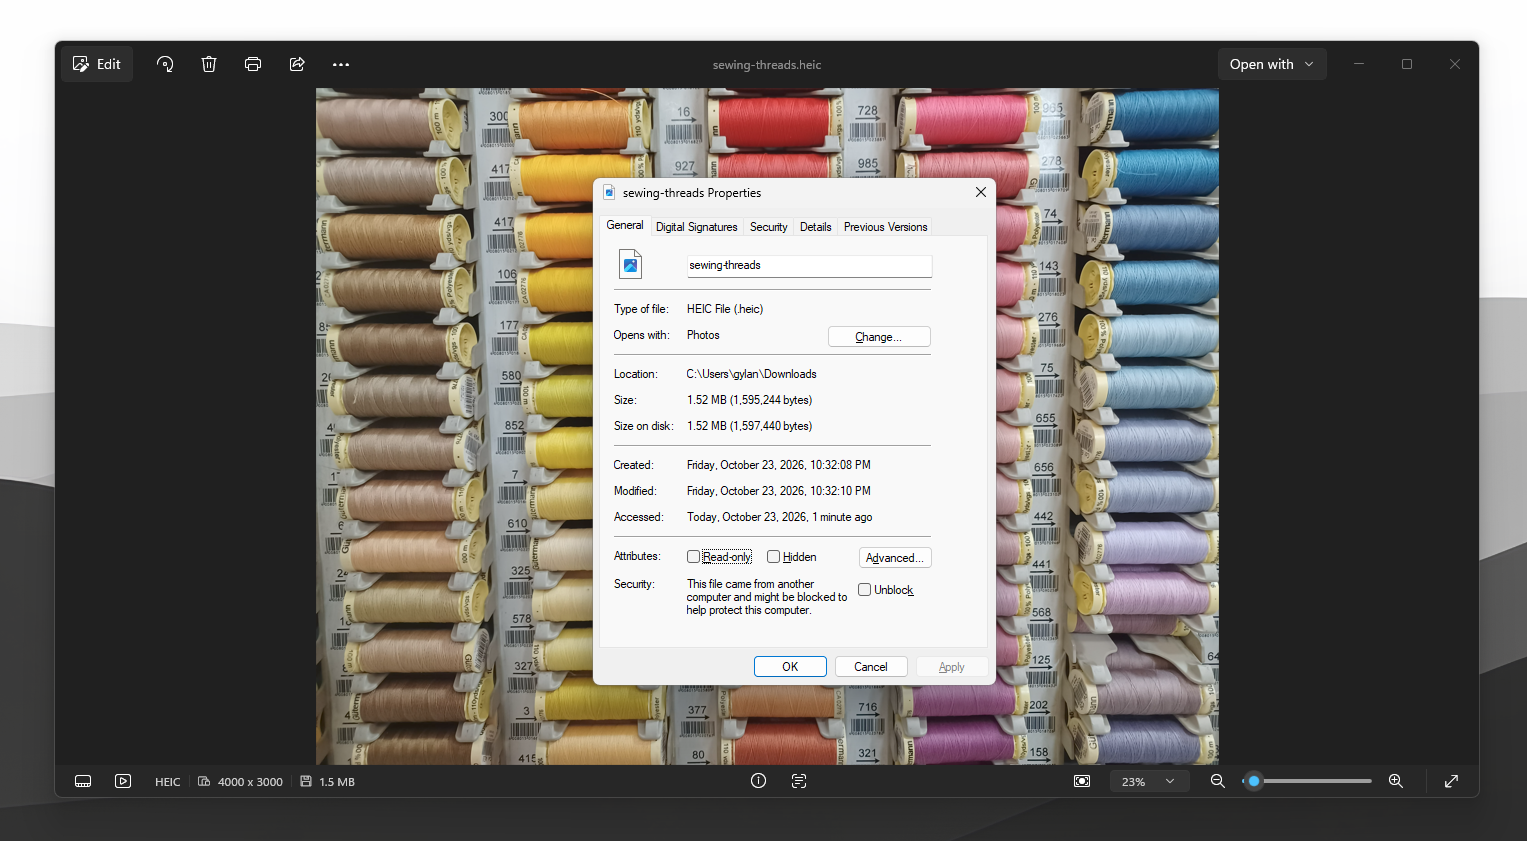Confirm with the OK button
Viewport: 1527px width, 841px height.
coord(790,667)
